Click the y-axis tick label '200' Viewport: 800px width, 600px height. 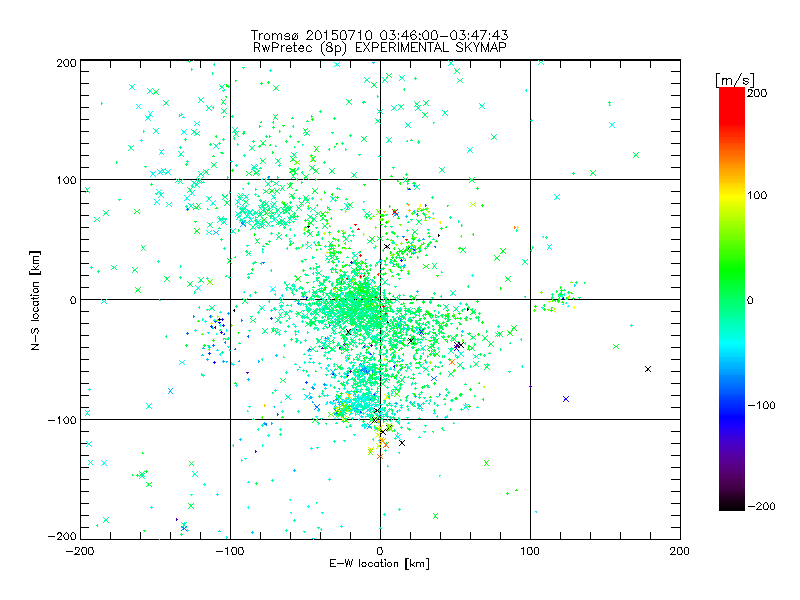point(66,63)
